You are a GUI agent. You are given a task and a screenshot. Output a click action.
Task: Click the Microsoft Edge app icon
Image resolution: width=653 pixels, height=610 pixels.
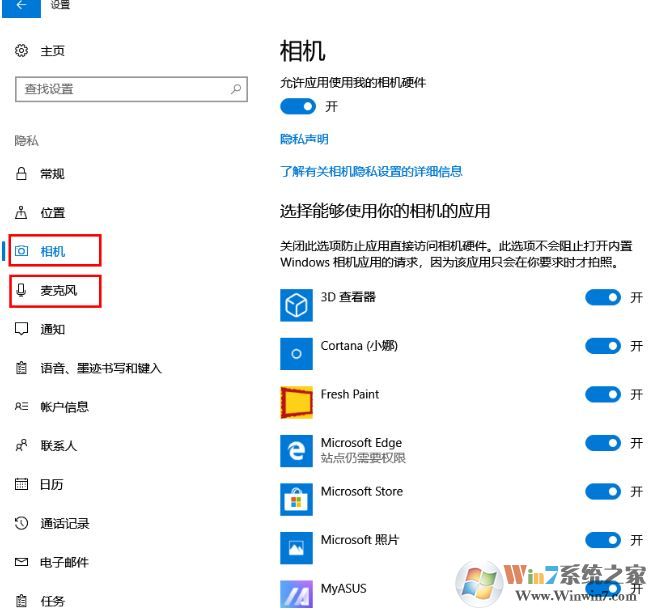296,451
